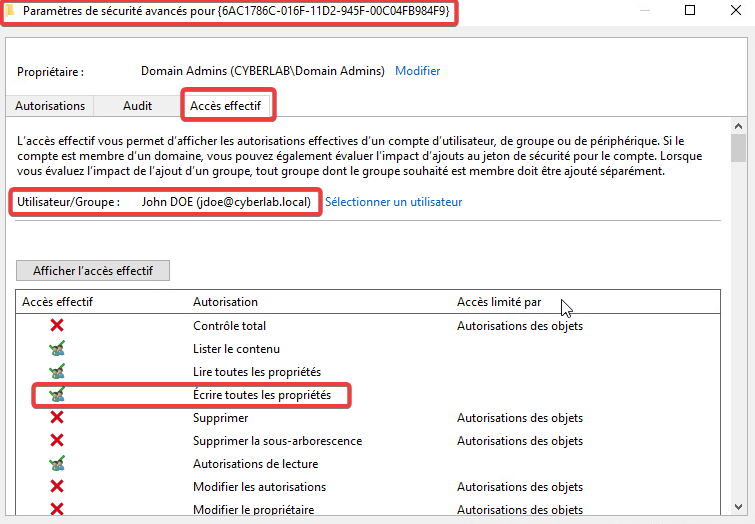Maximize the security settings window
This screenshot has height=524, width=755.
pos(690,11)
